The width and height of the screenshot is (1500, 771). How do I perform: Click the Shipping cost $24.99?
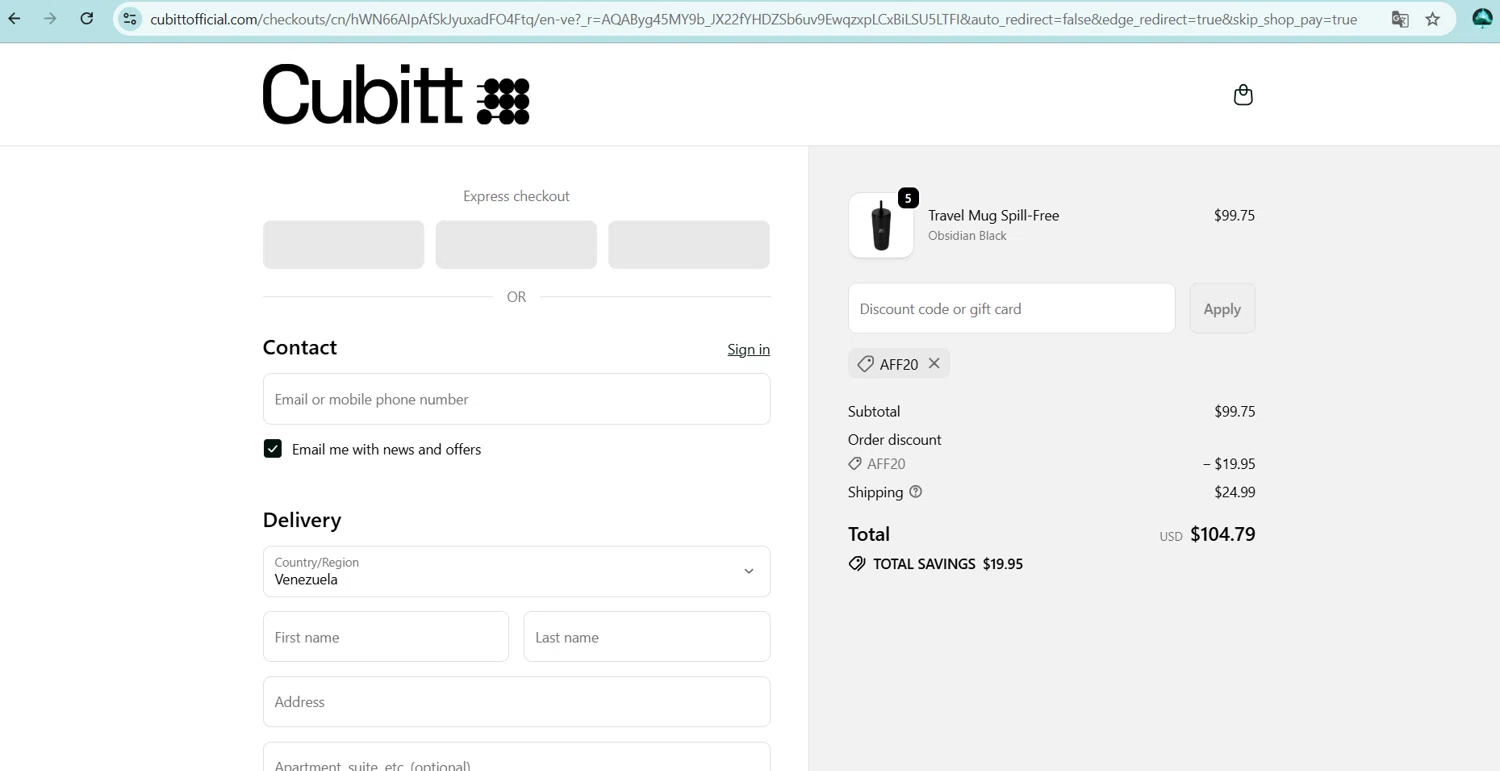[1234, 492]
